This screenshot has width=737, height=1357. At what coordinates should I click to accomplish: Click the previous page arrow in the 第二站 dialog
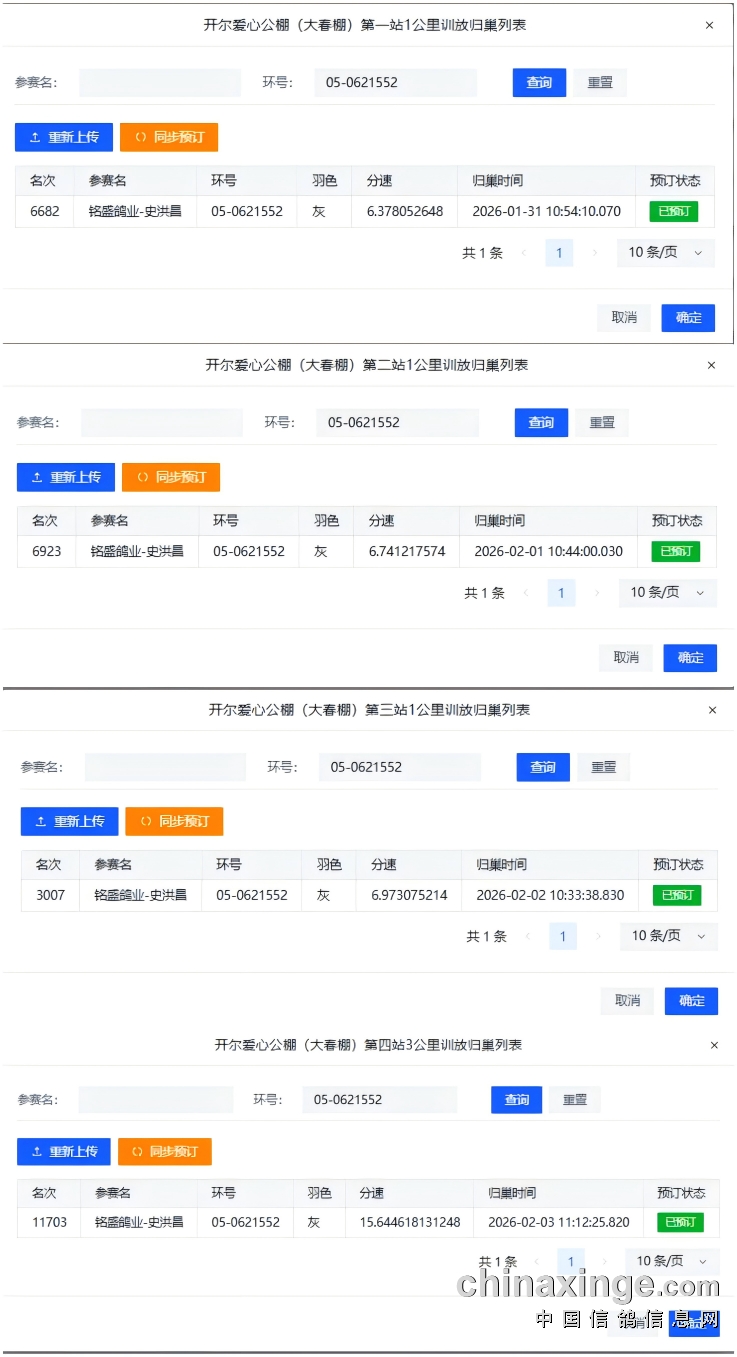(x=525, y=594)
